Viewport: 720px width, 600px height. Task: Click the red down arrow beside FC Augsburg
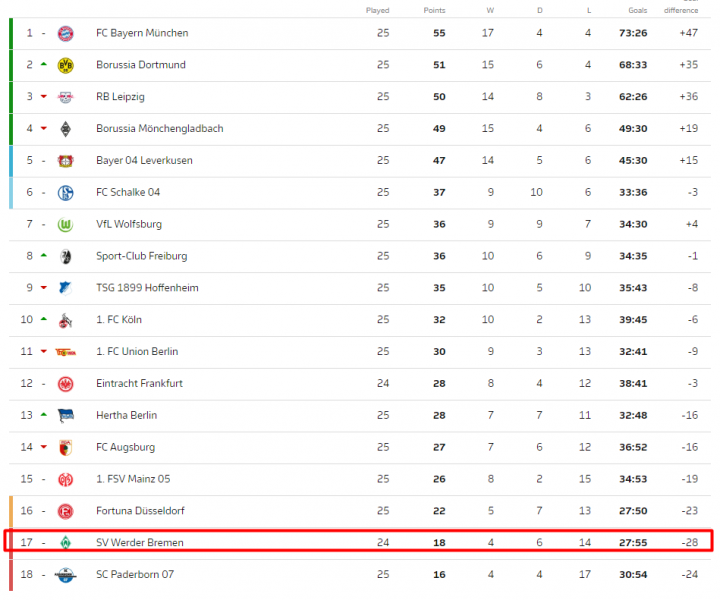[x=44, y=448]
